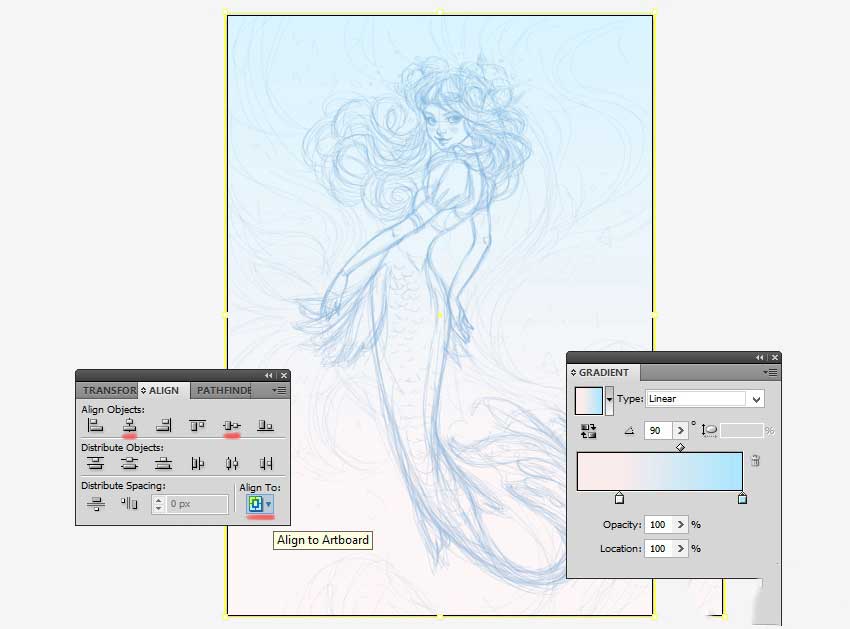The width and height of the screenshot is (850, 629).
Task: Click the gradient midpoint diamond slider
Action: pyautogui.click(x=680, y=447)
